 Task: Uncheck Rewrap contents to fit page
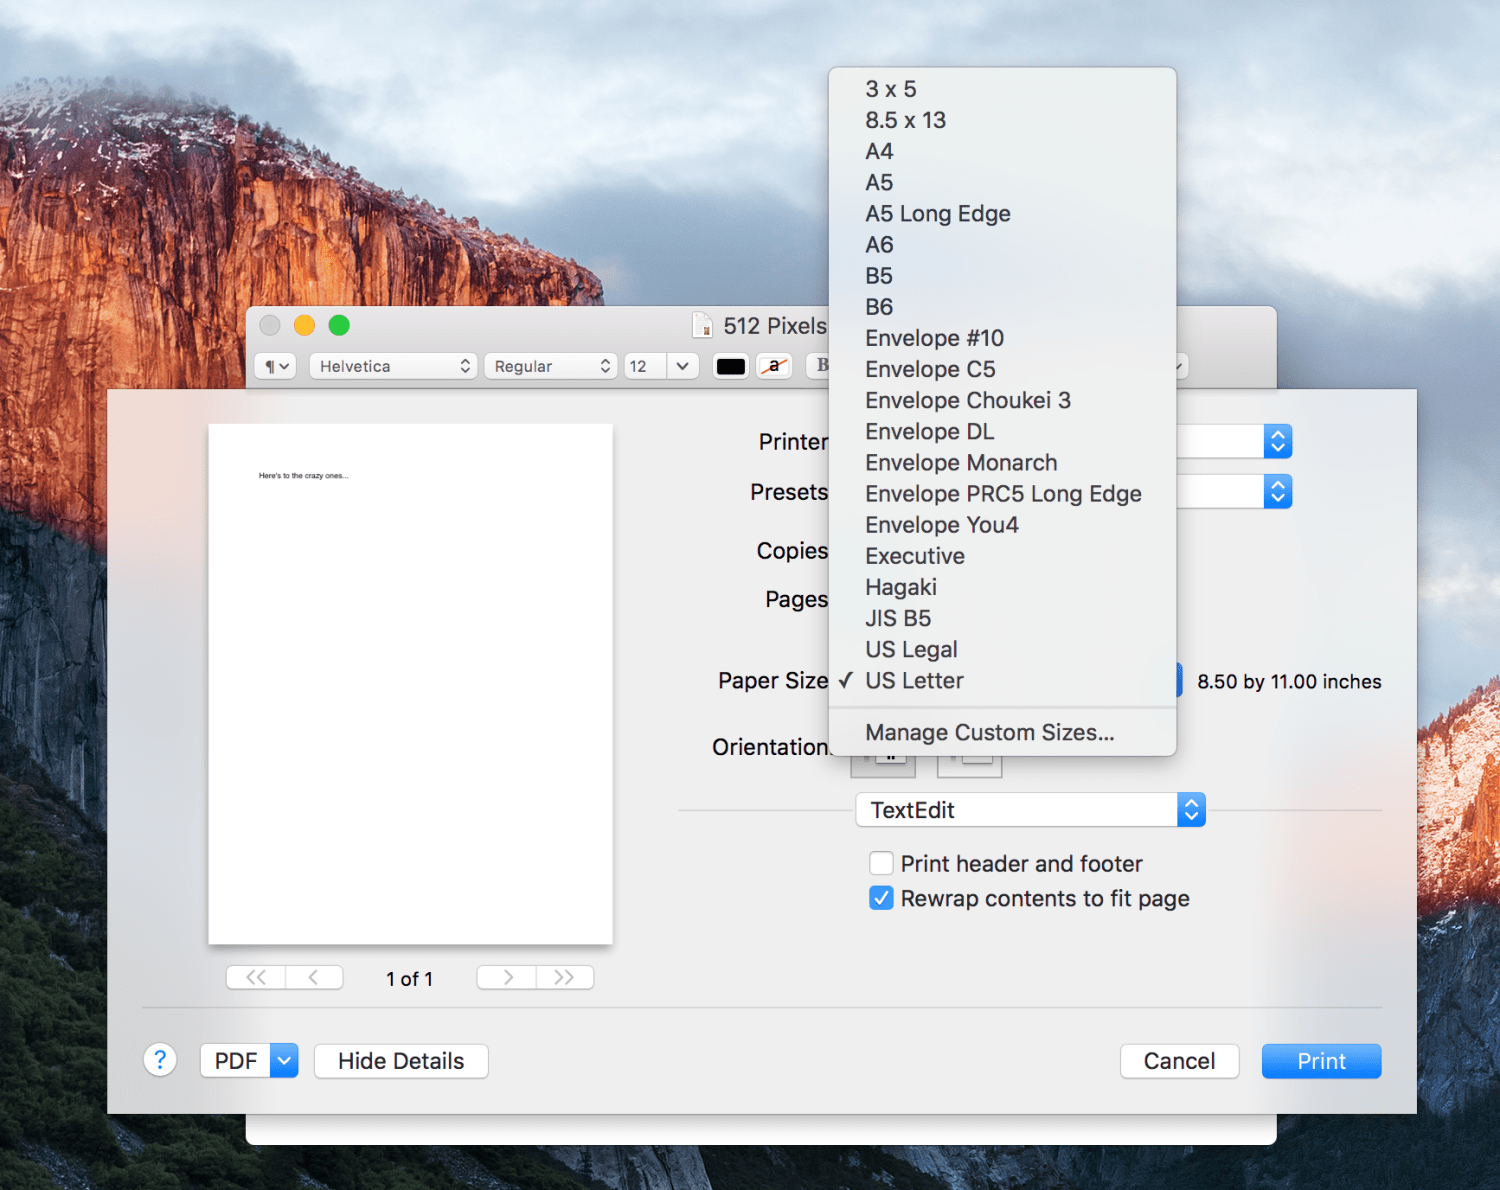[881, 898]
